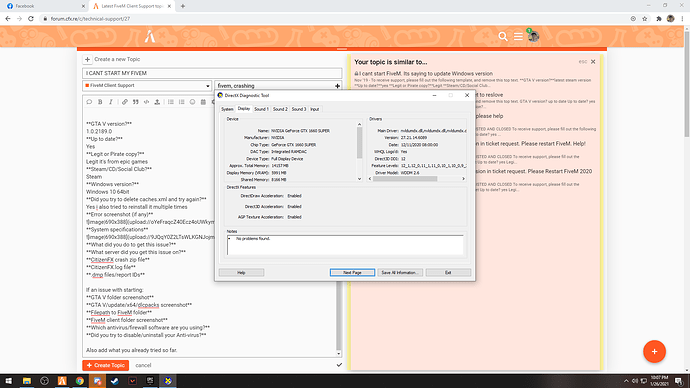Insert blockquote with the quotes icon
The image size is (690, 388).
[x=136, y=102]
